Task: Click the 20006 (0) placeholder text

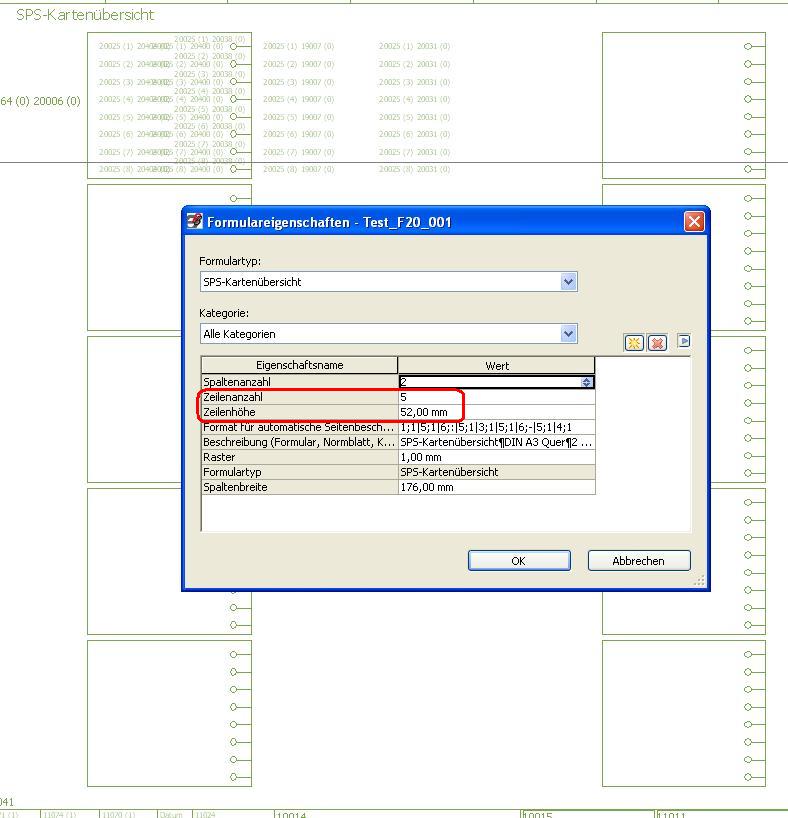Action: coord(57,101)
